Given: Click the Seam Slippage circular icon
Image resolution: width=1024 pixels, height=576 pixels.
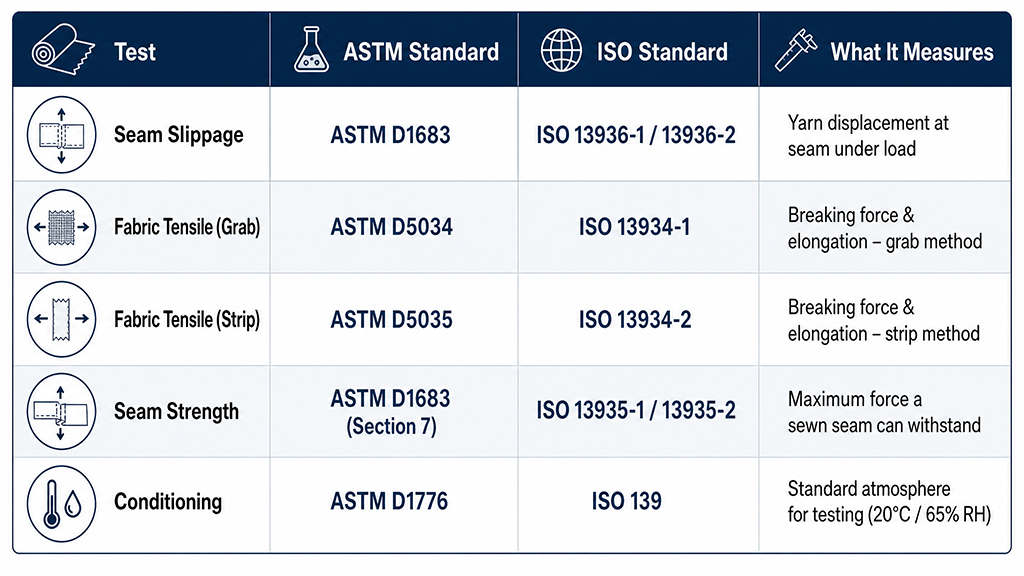Looking at the screenshot, I should [x=61, y=135].
